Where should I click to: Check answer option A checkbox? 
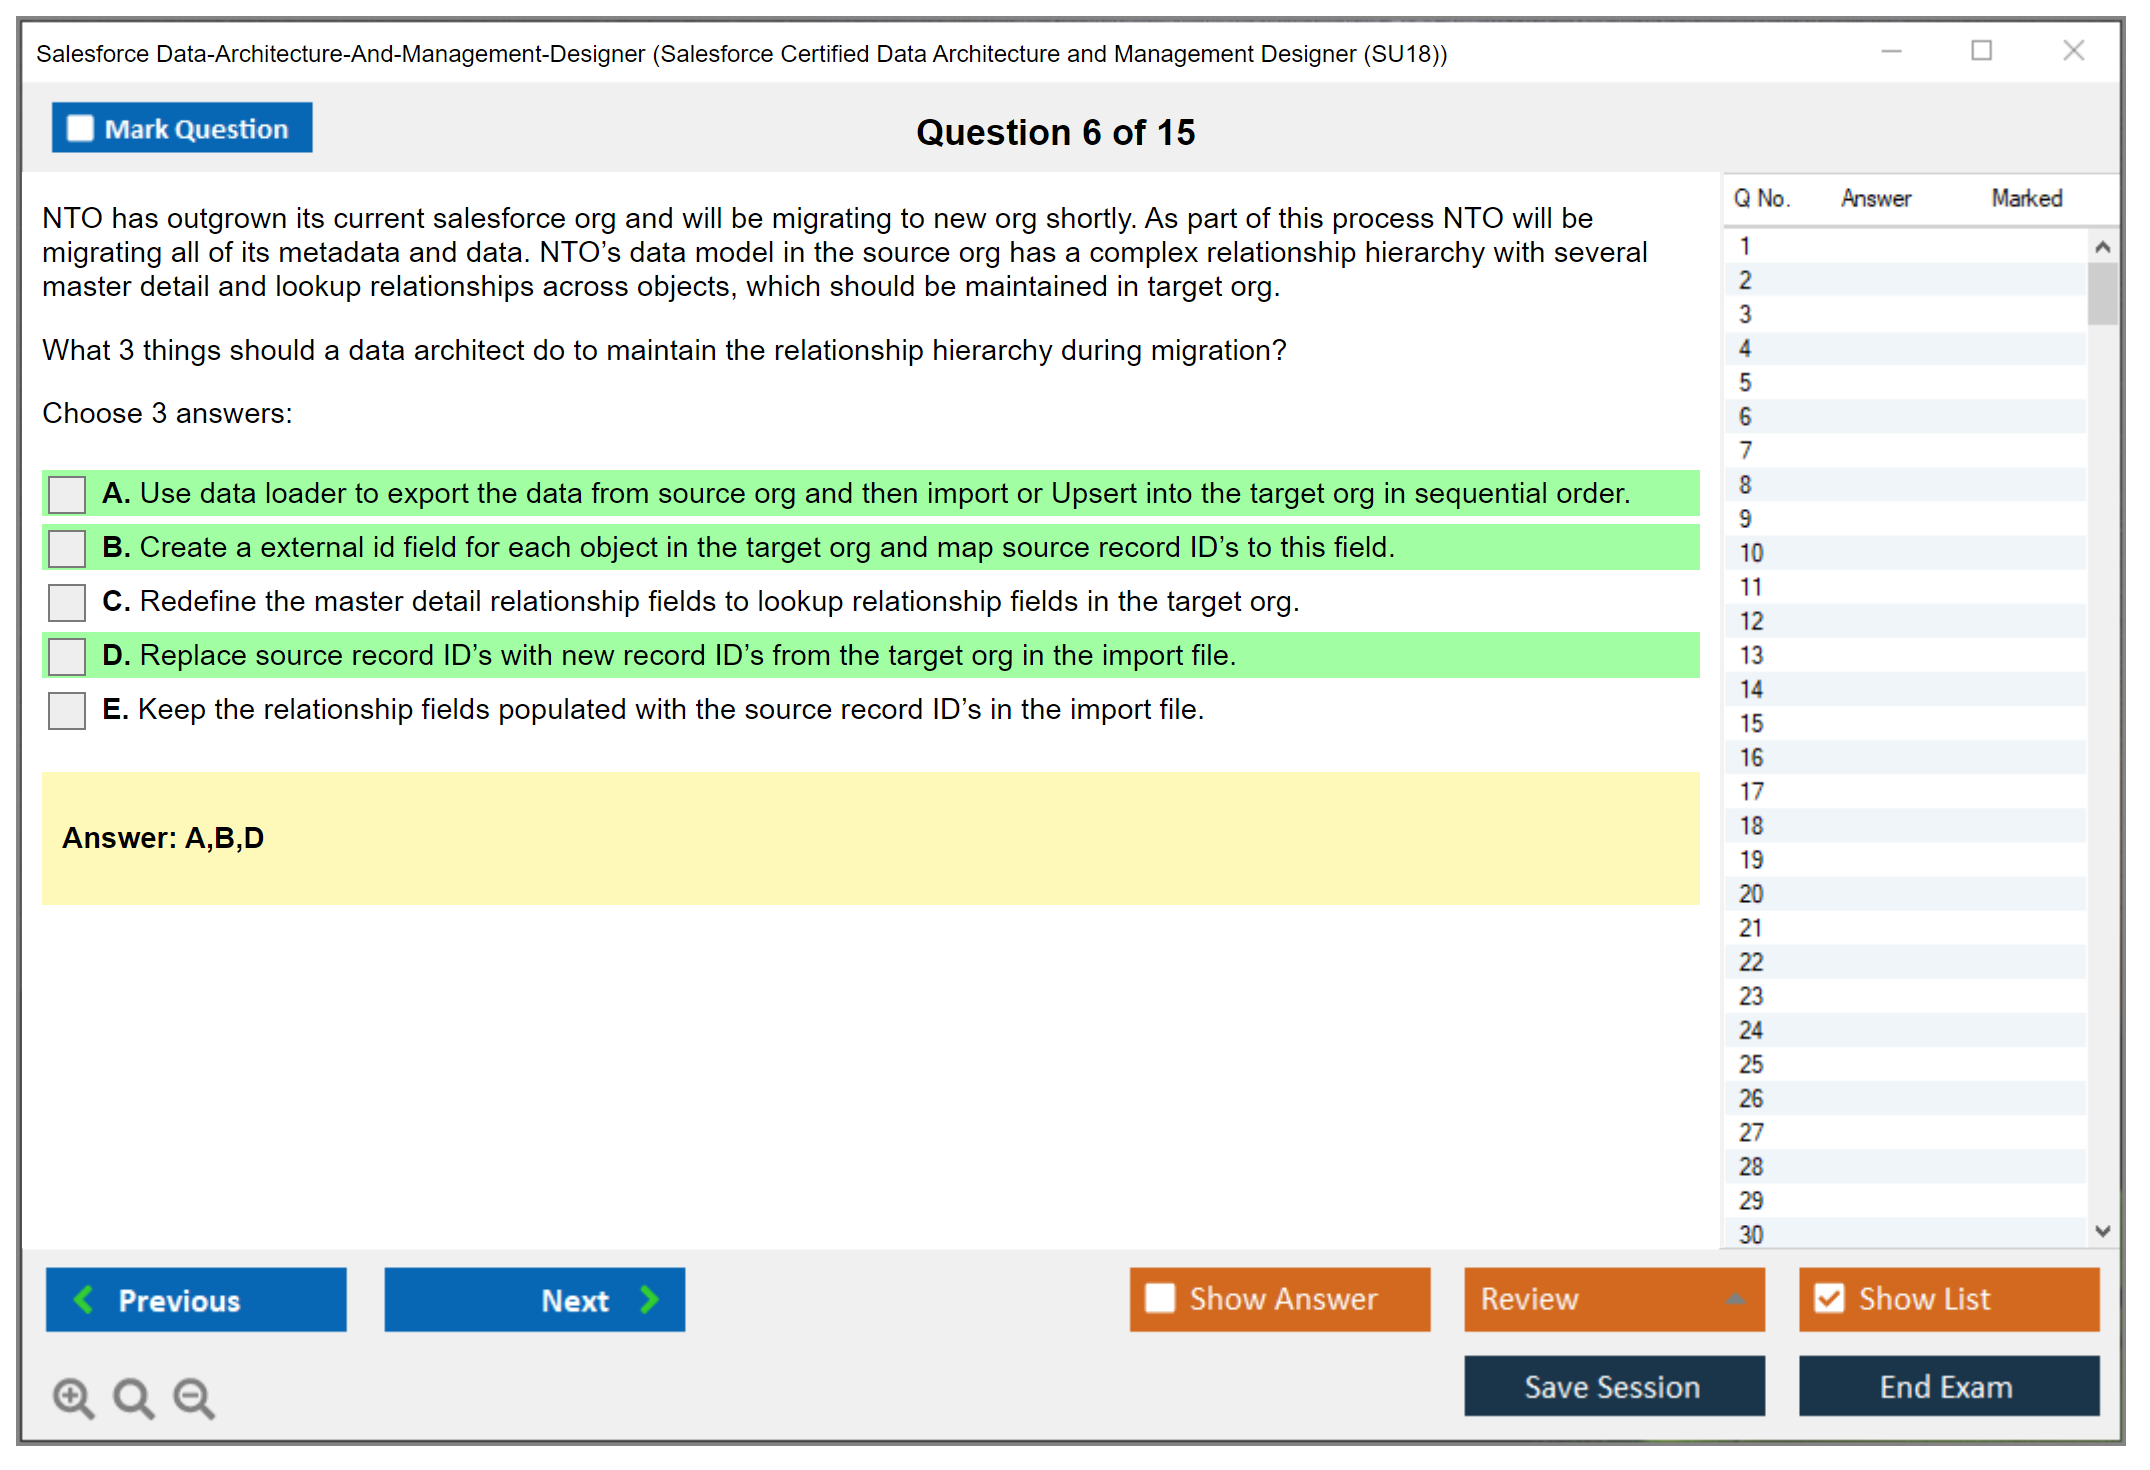67,494
